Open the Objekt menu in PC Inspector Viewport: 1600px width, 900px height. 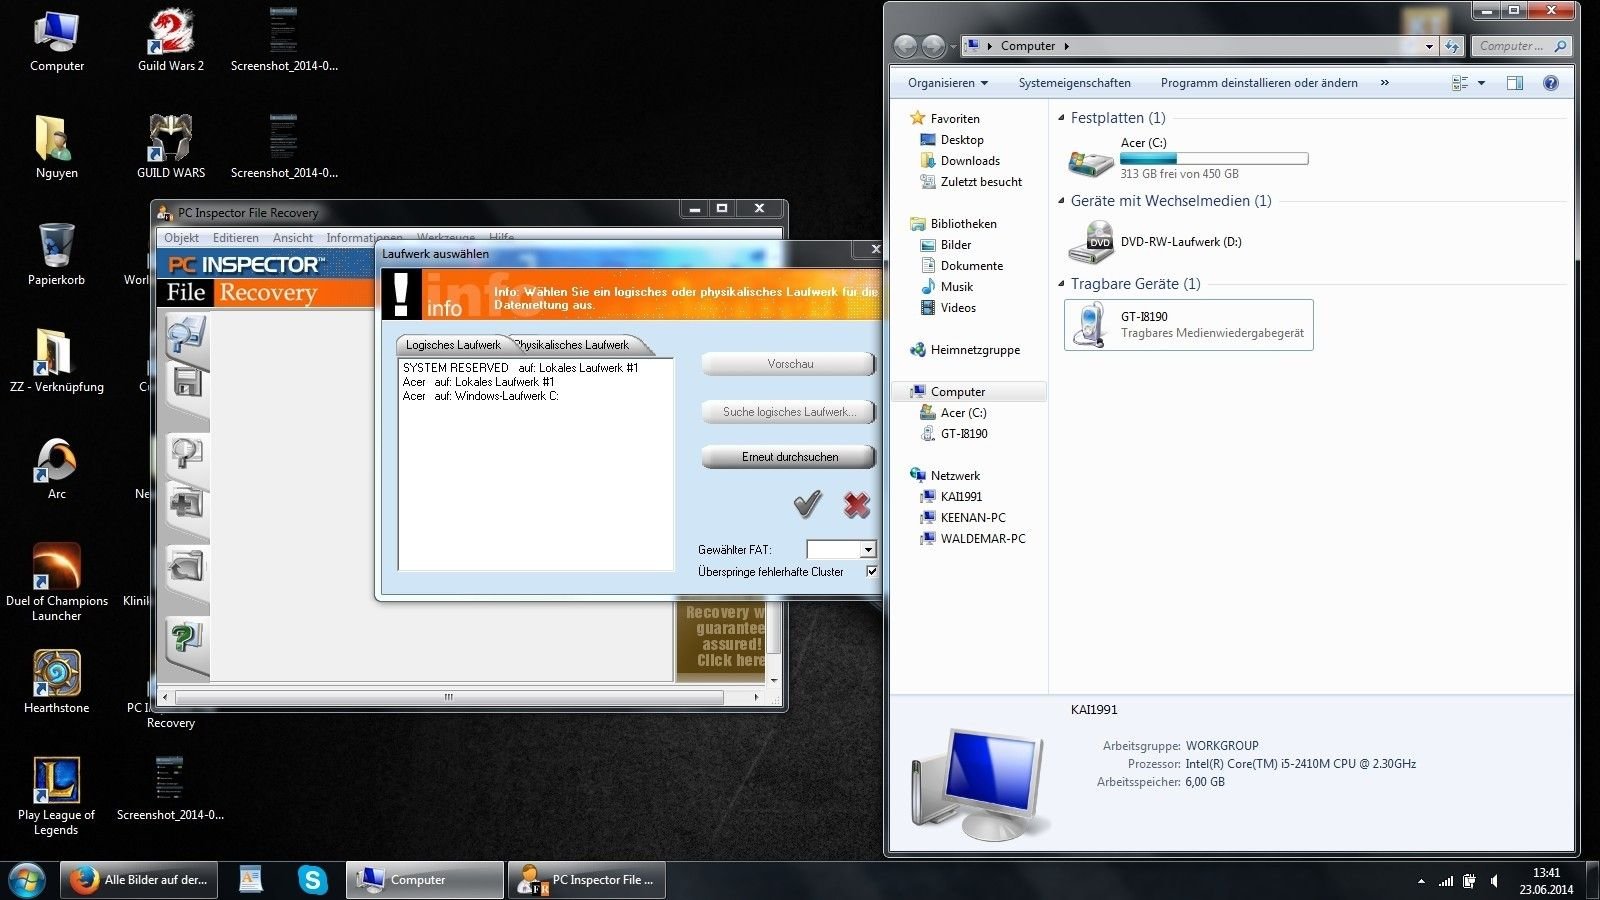(x=181, y=238)
